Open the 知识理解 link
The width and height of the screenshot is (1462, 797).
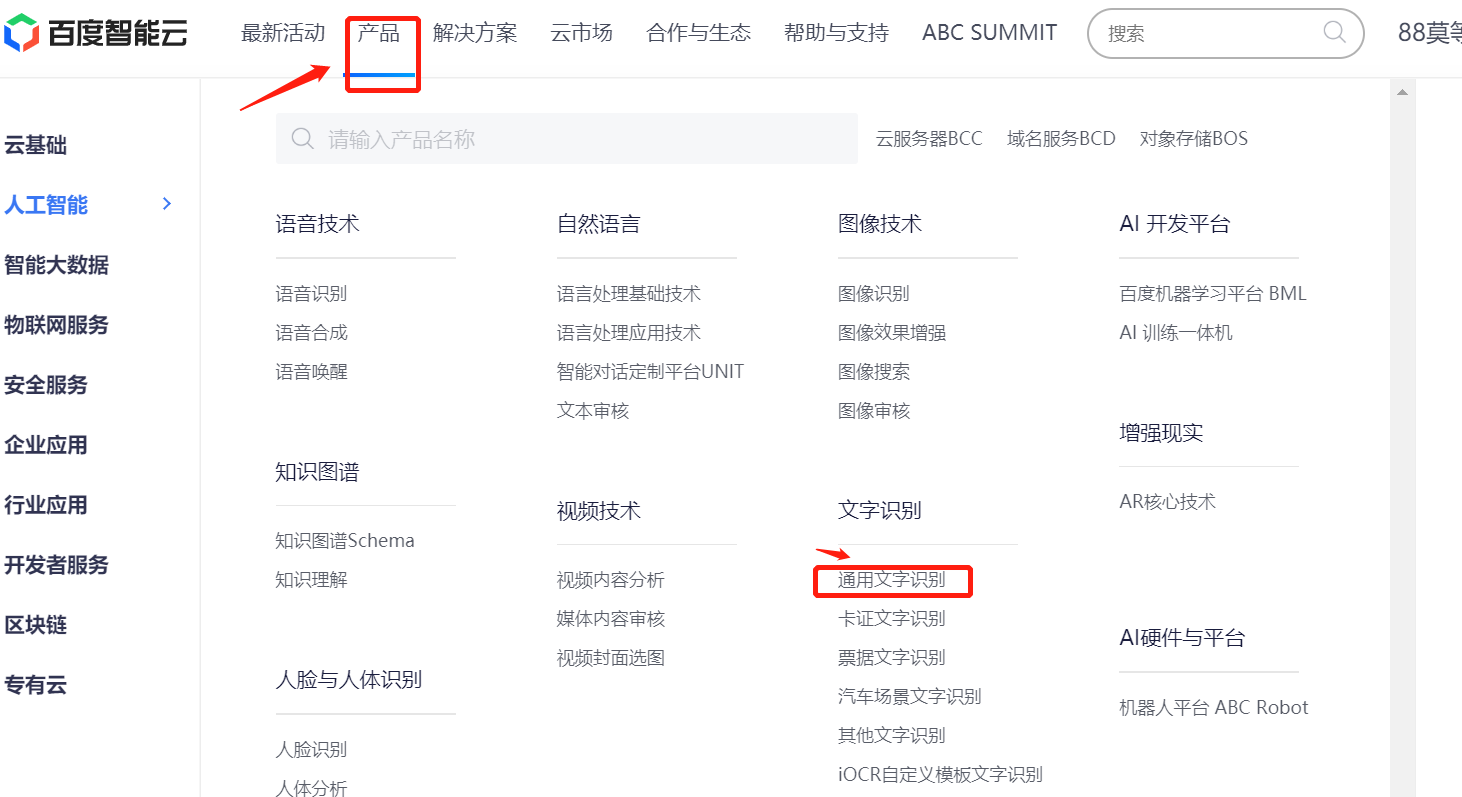click(312, 579)
